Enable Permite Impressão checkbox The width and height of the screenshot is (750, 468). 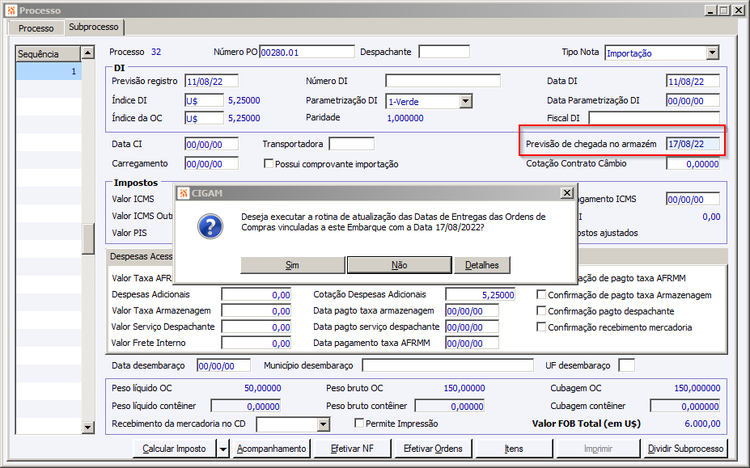pyautogui.click(x=359, y=423)
